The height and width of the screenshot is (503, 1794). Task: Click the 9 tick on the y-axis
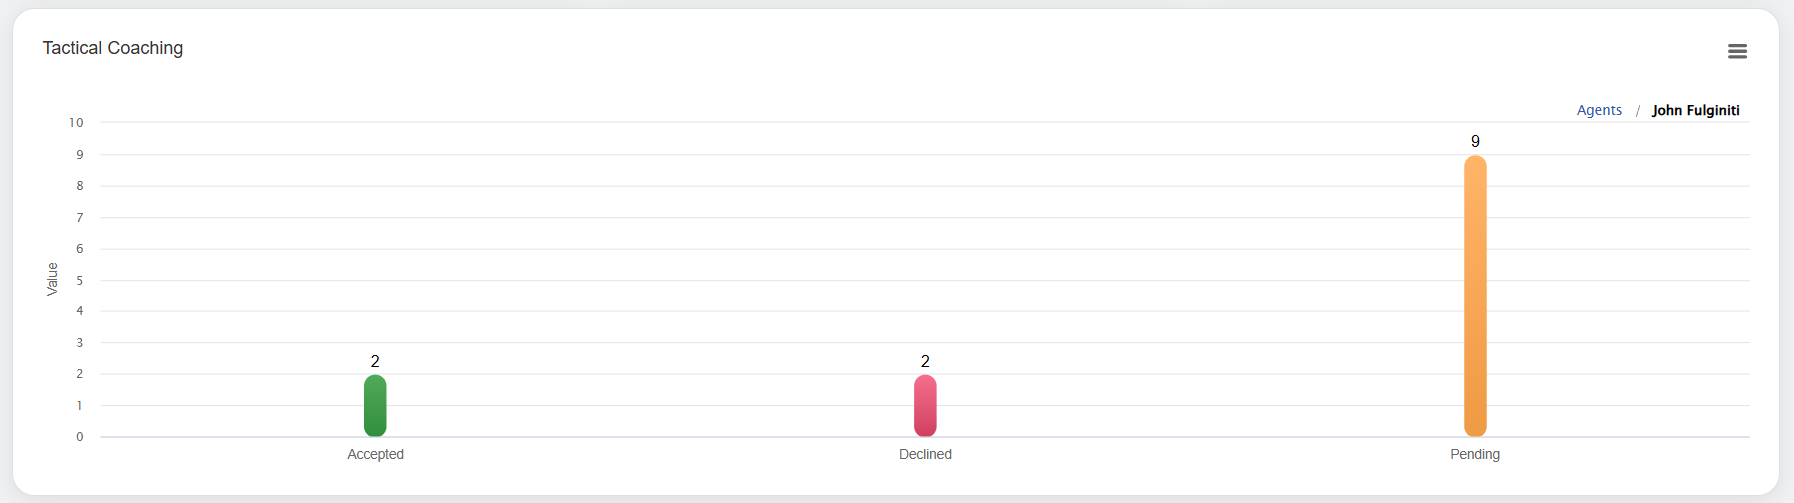(80, 154)
